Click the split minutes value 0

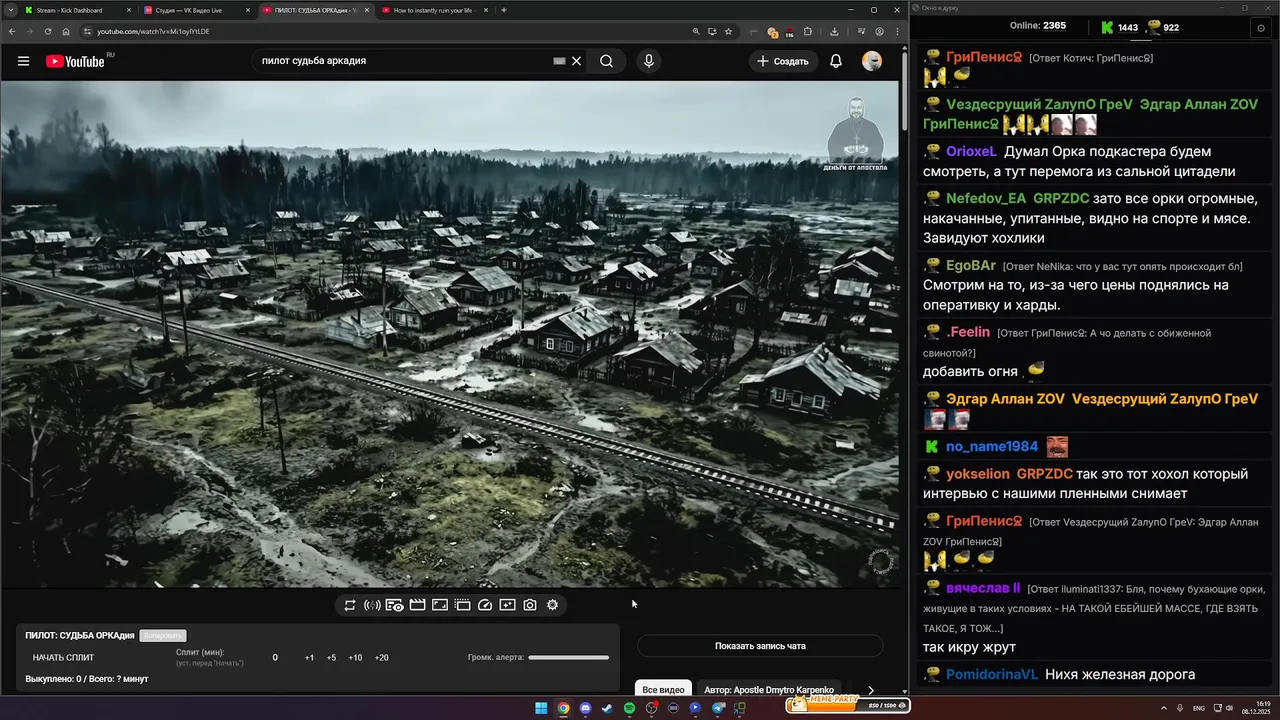(275, 658)
